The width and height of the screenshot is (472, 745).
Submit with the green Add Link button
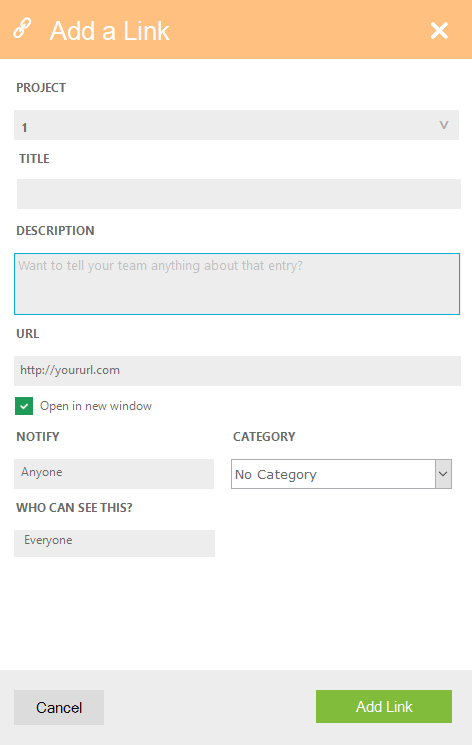click(384, 707)
